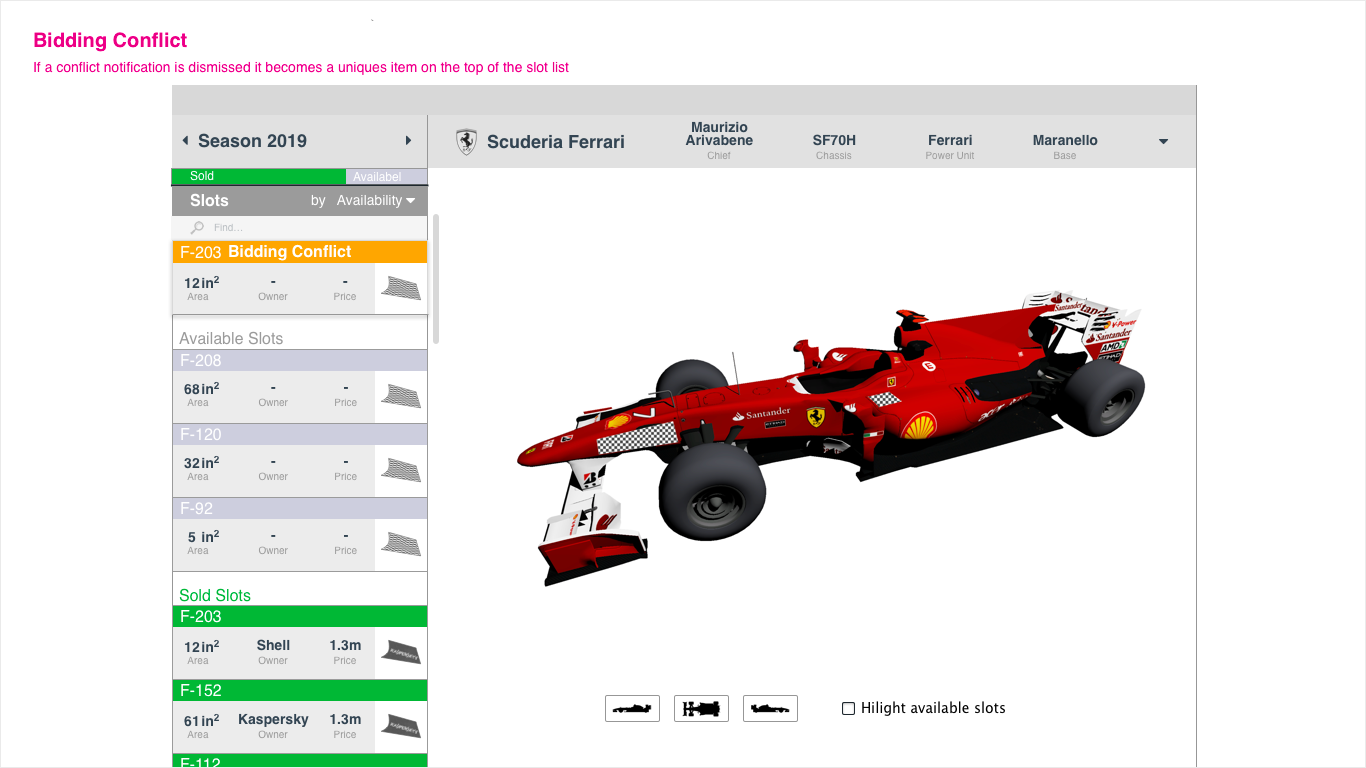Open Bidding Conflict slot flag thumbnail
Viewport: 1366px width, 768px height.
click(401, 289)
